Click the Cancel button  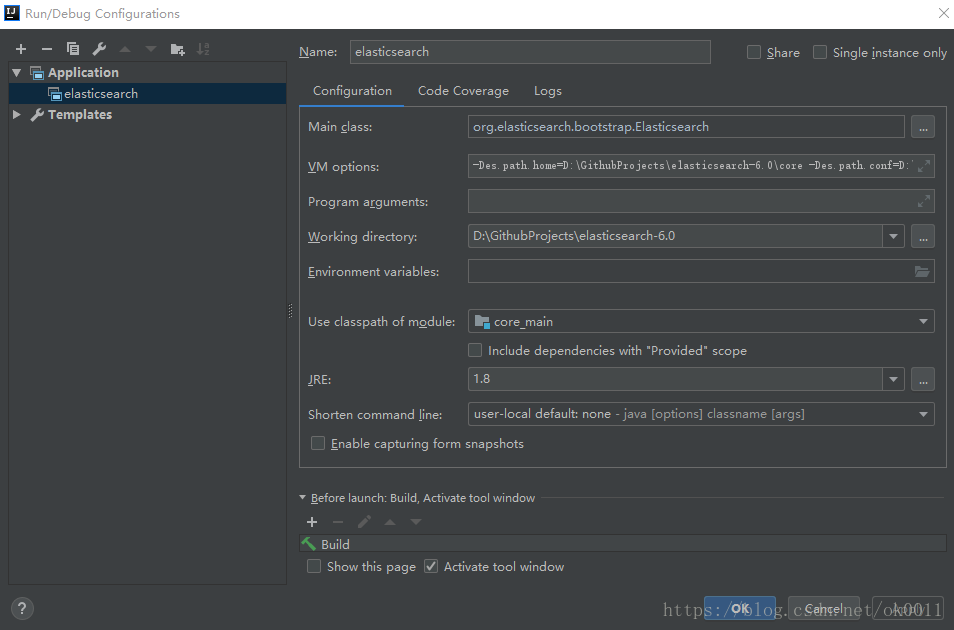point(824,608)
